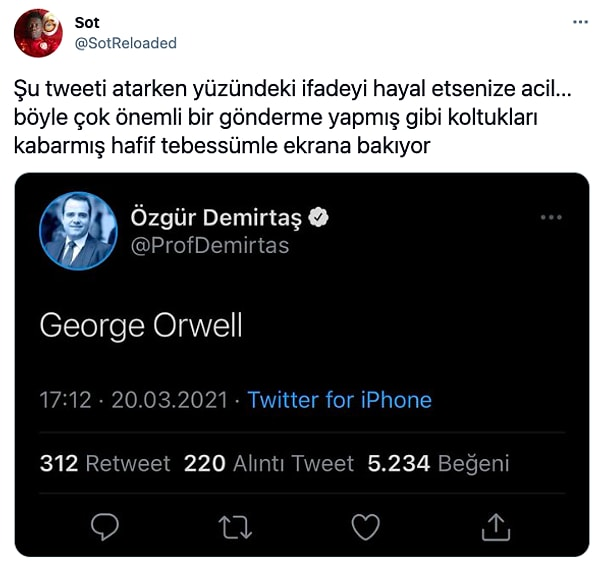600x564 pixels.
Task: Click the 17:12 · 20.03.2021 timestamp
Action: pyautogui.click(x=135, y=400)
